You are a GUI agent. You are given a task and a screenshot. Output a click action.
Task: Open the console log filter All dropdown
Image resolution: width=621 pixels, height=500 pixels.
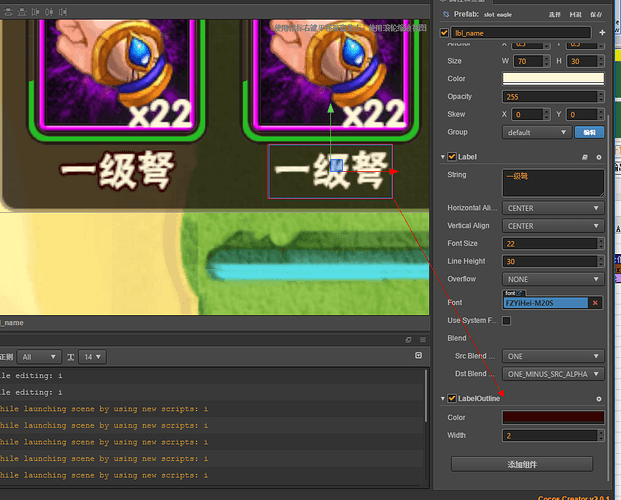39,357
